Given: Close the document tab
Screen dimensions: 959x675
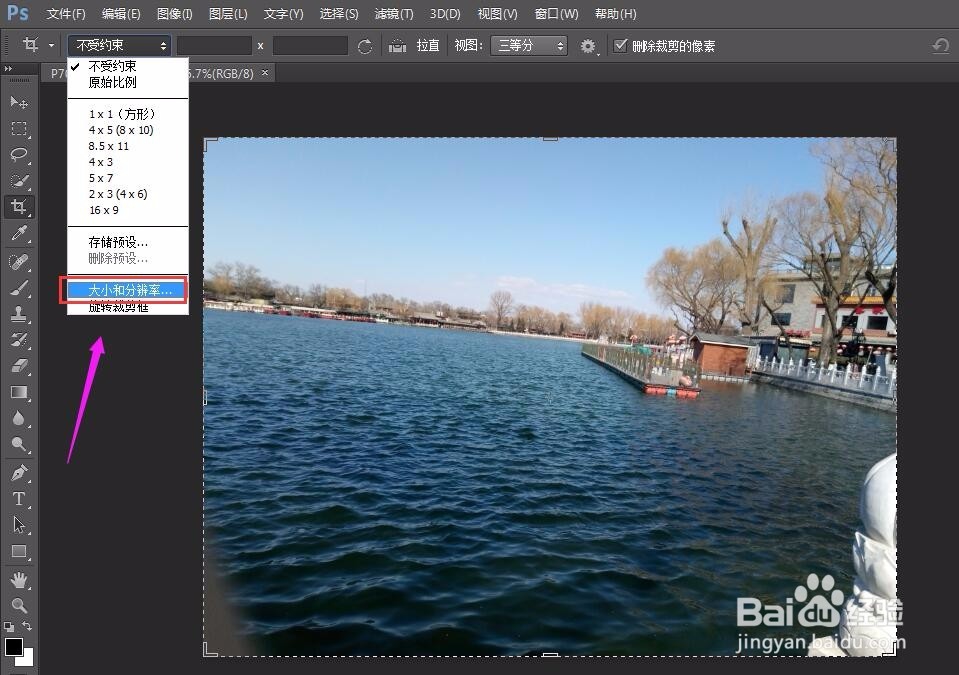Looking at the screenshot, I should [265, 72].
